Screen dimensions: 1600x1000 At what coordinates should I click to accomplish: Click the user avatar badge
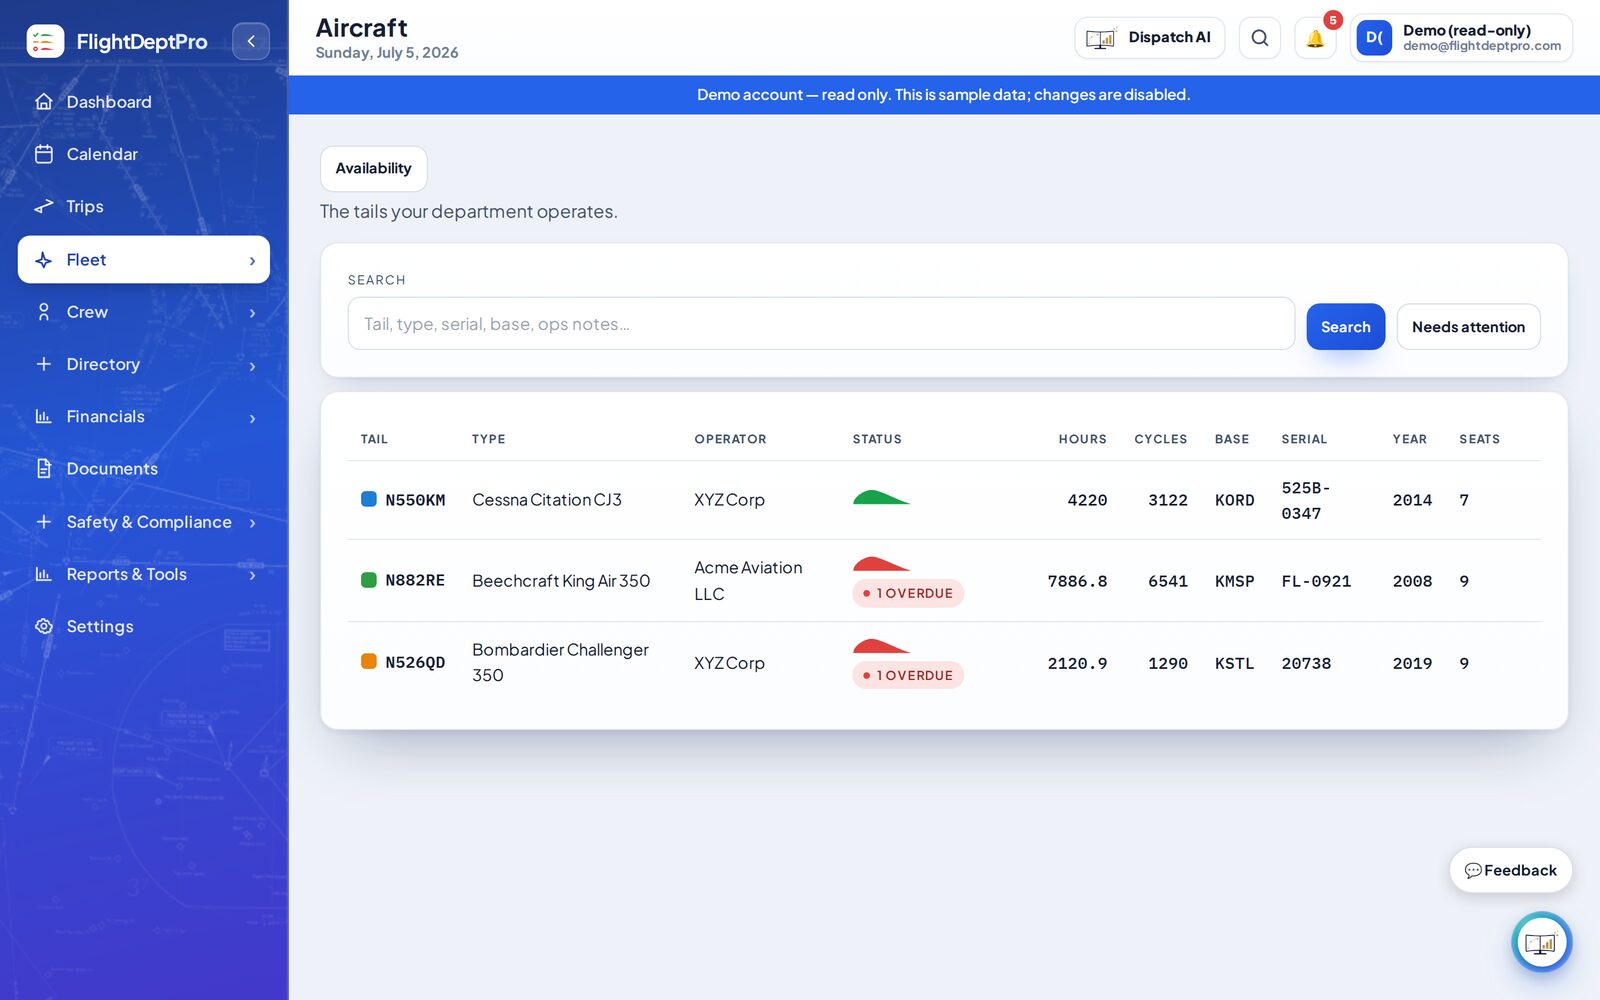[x=1374, y=38]
